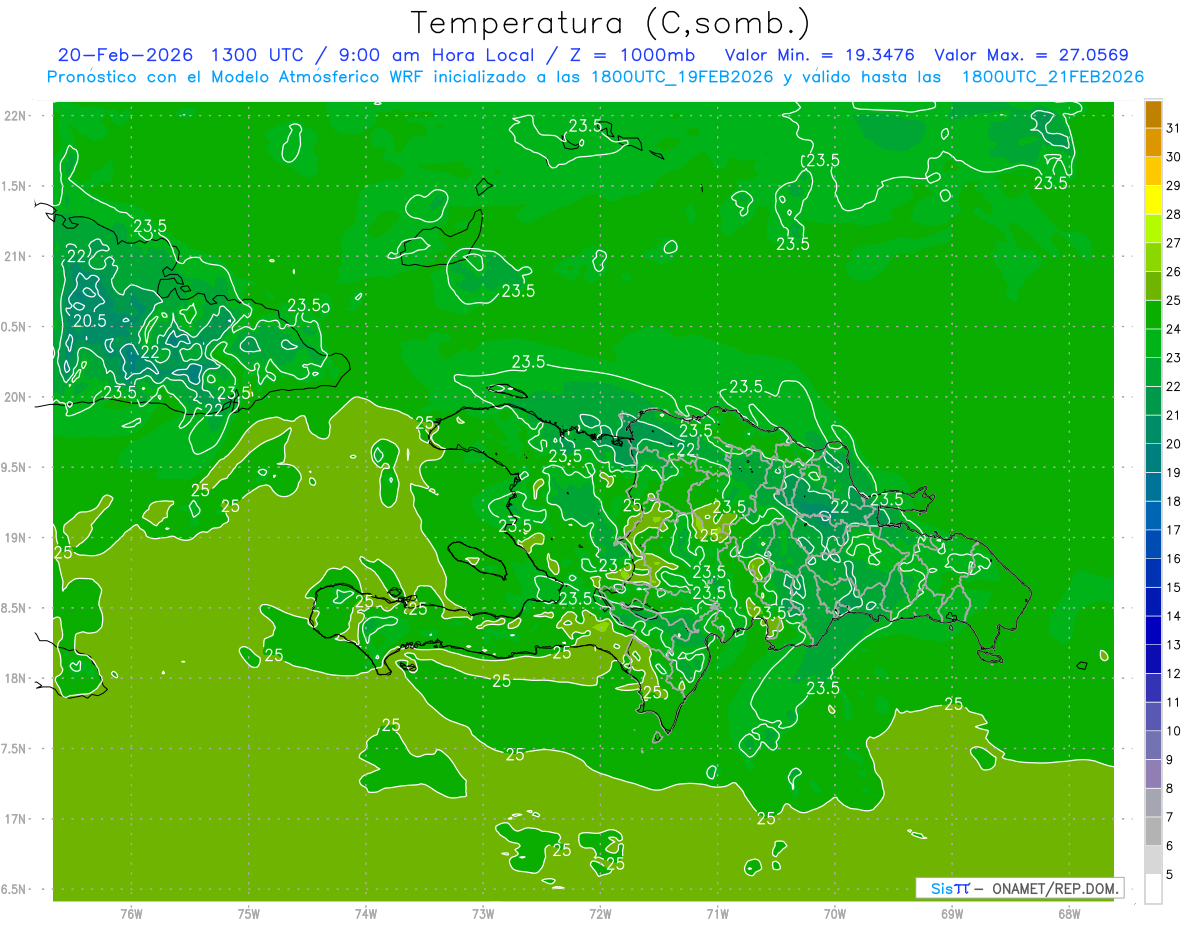This screenshot has height=927, width=1200.
Task: Click the 22N latitude axis label
Action: pyautogui.click(x=17, y=115)
